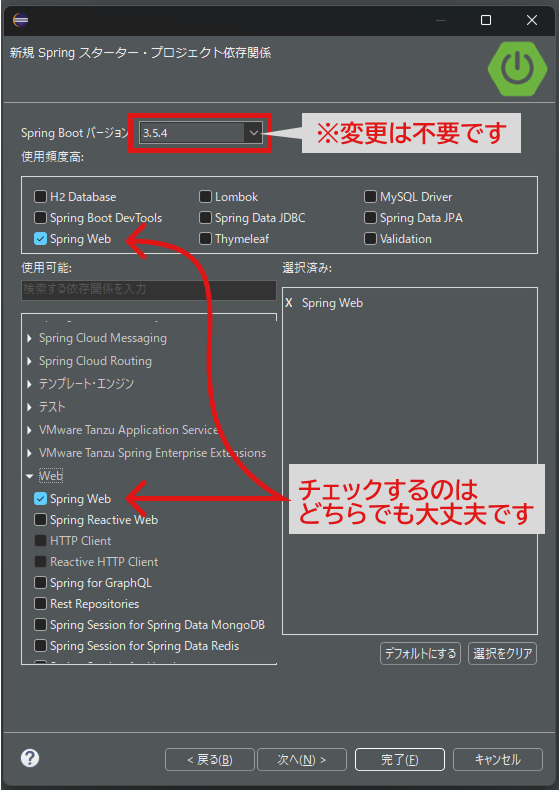The width and height of the screenshot is (559, 790).
Task: Click the help question mark icon
Action: 30,758
